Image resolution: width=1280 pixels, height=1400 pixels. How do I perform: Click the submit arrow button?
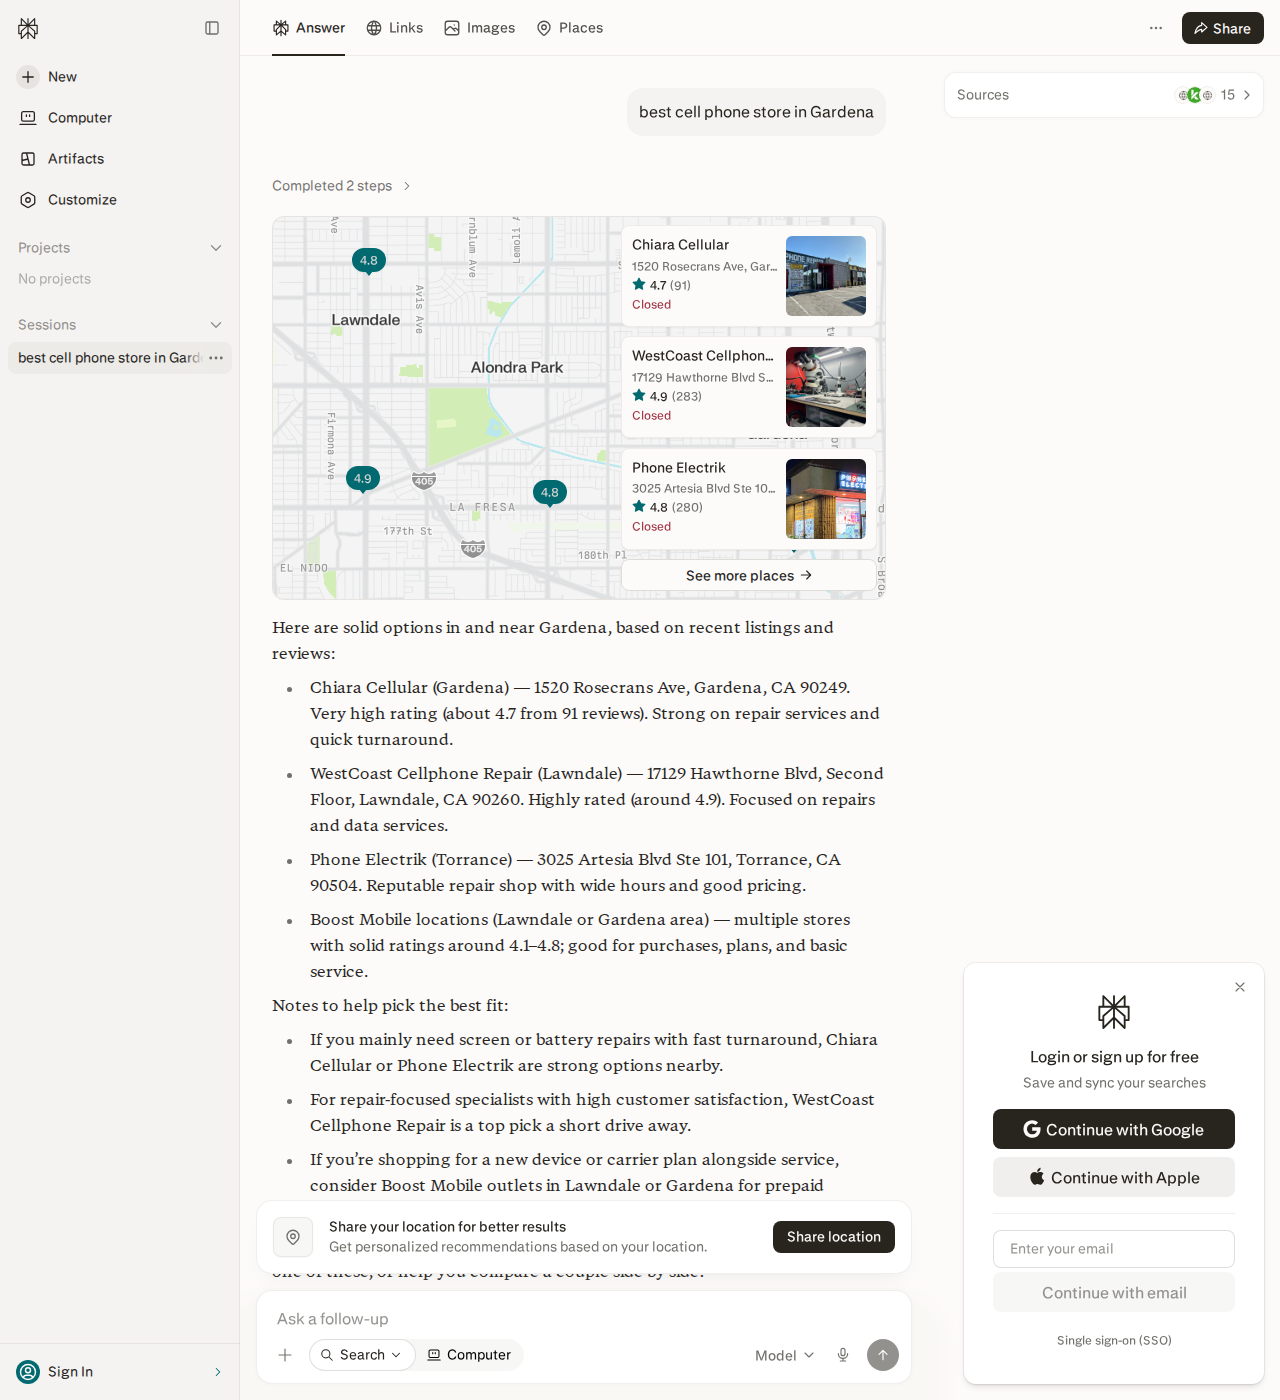click(x=883, y=1355)
